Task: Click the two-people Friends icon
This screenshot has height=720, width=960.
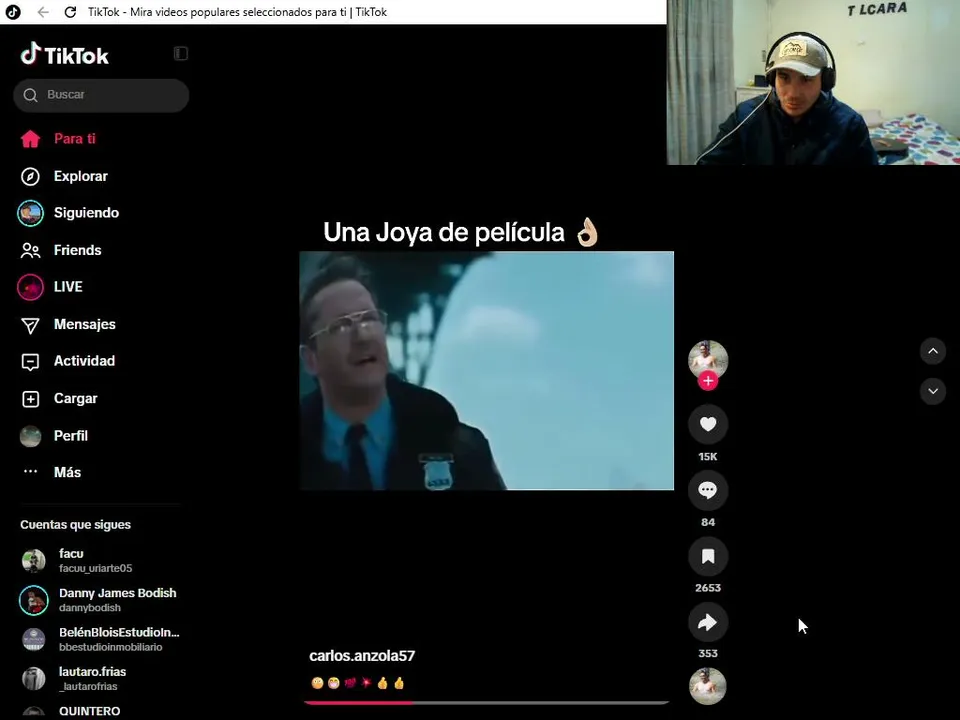Action: [30, 250]
